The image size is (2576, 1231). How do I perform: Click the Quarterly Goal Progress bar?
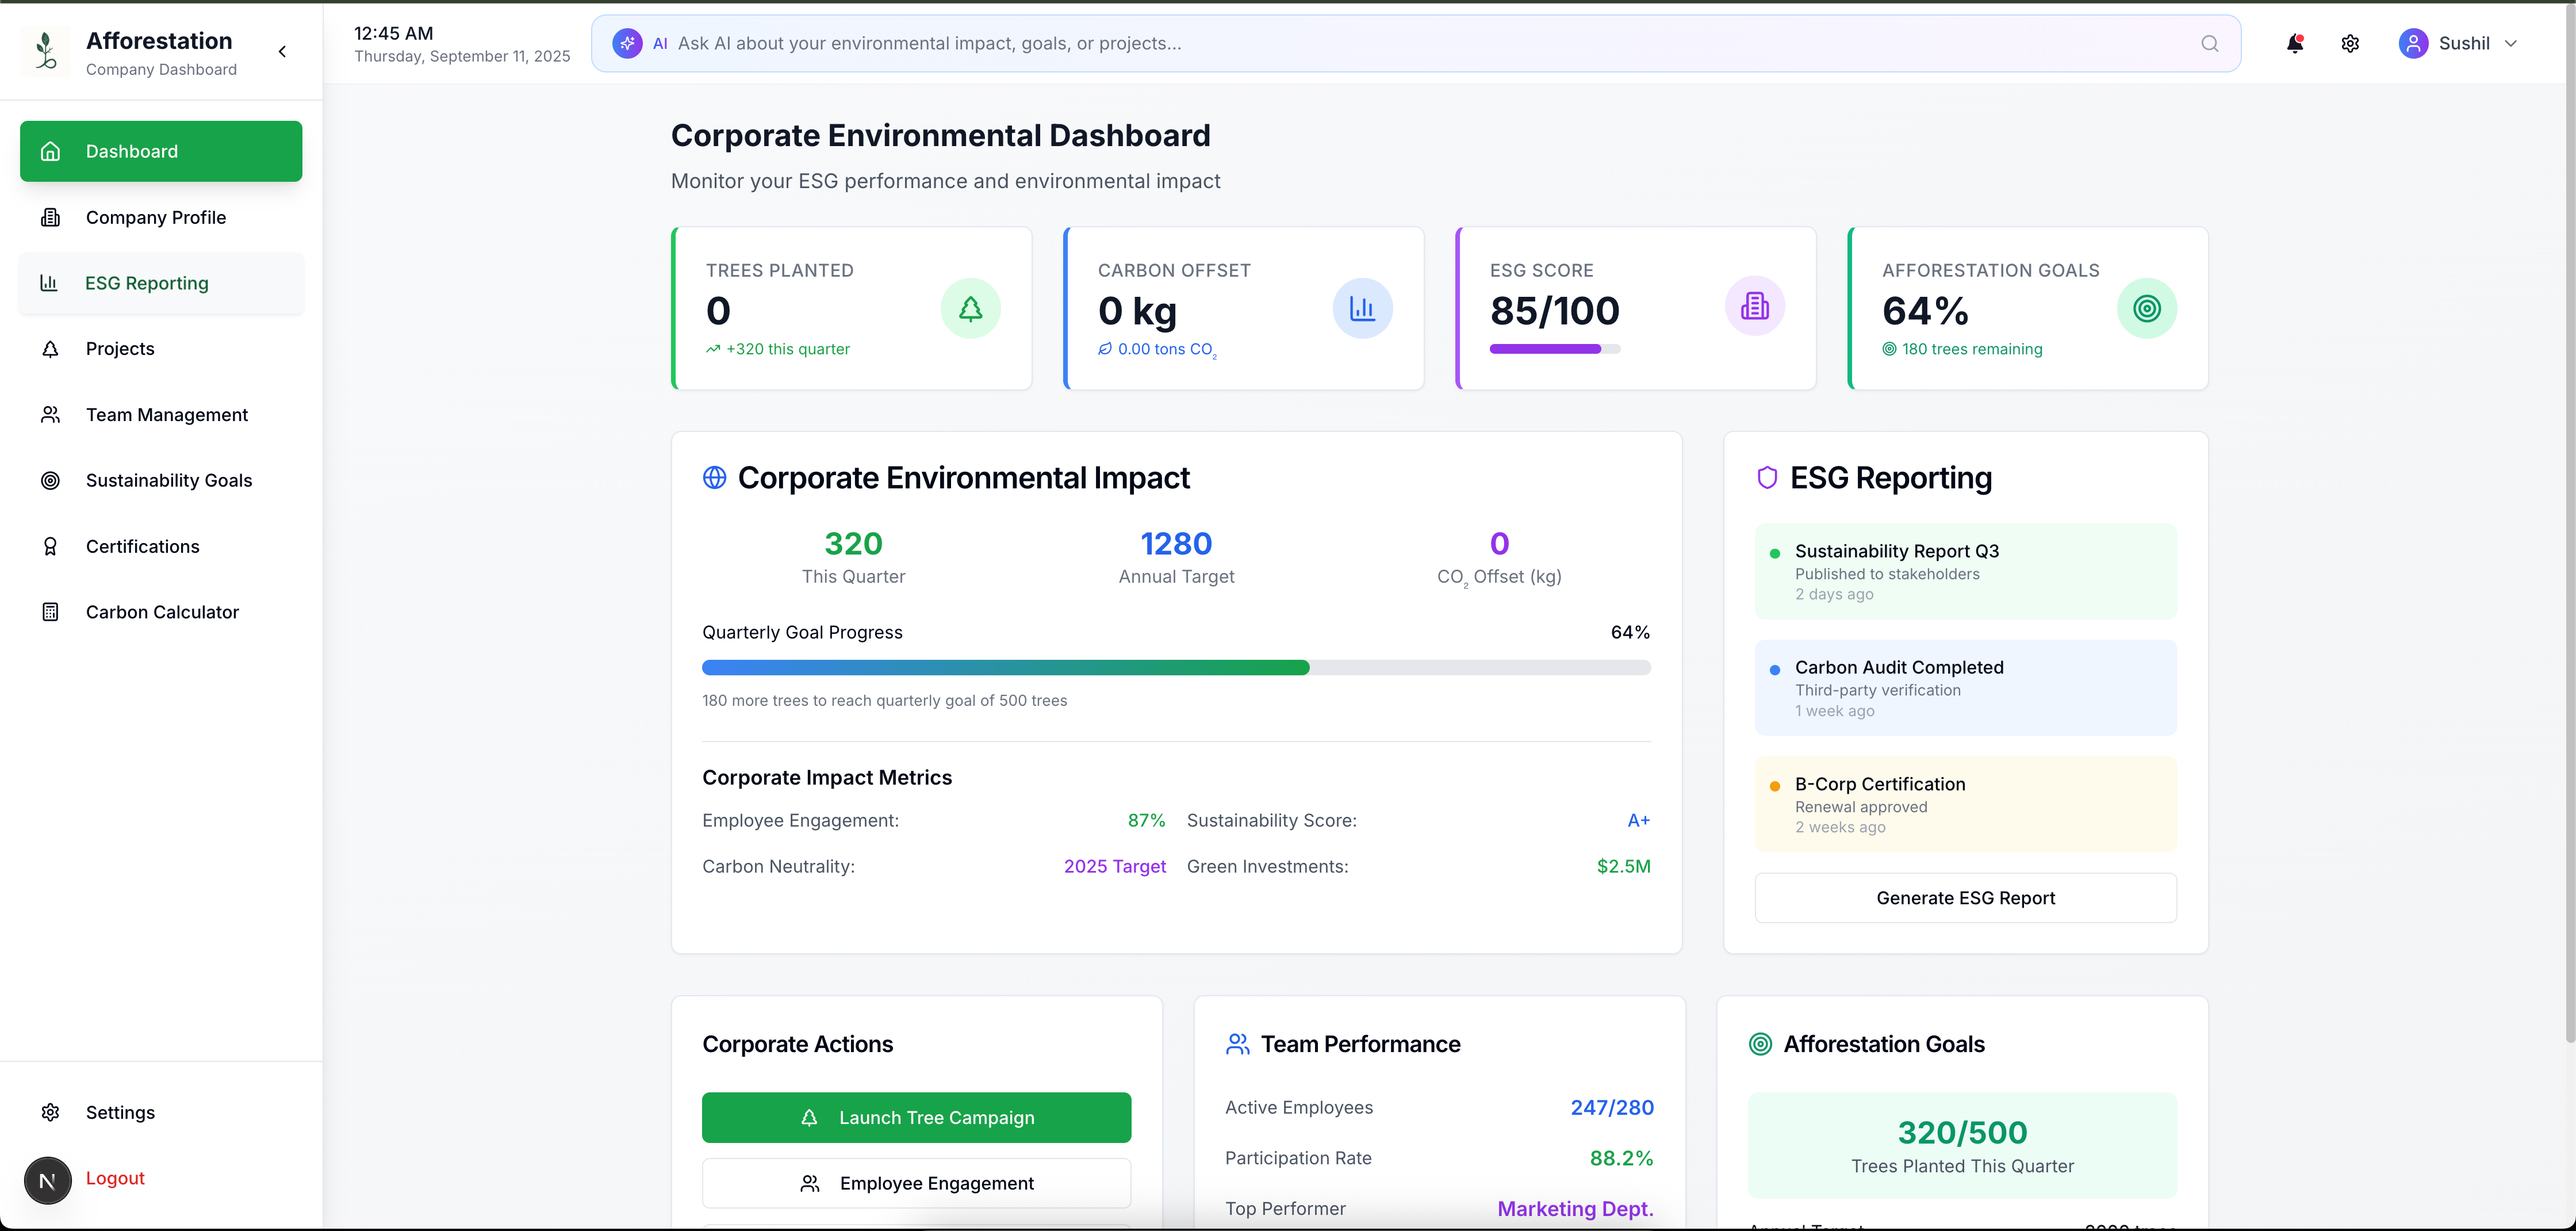tap(1175, 667)
